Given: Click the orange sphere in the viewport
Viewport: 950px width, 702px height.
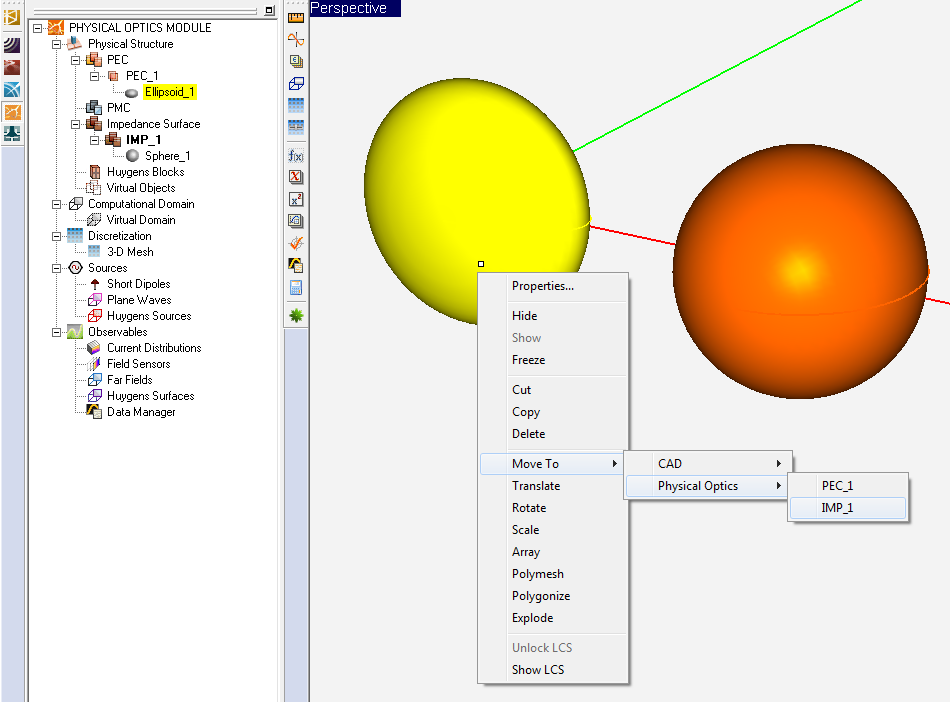Looking at the screenshot, I should coord(800,270).
